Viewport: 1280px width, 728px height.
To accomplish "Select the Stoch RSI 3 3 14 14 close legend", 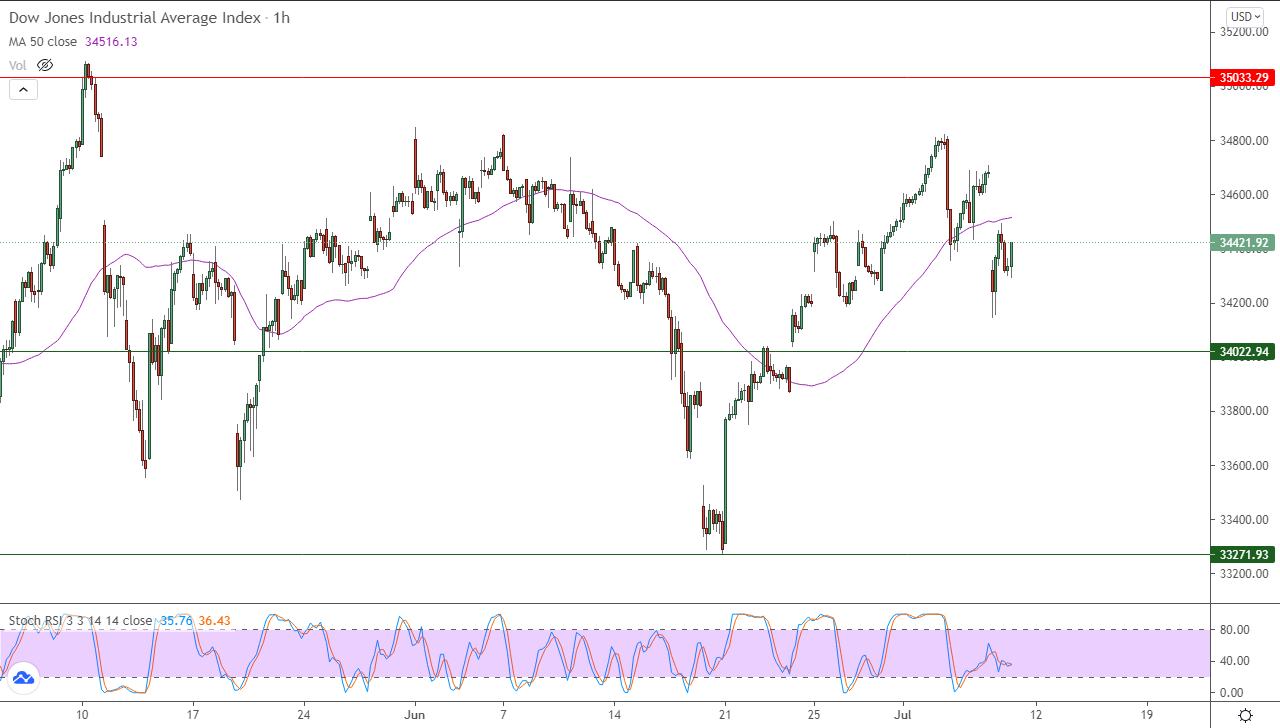I will [81, 620].
